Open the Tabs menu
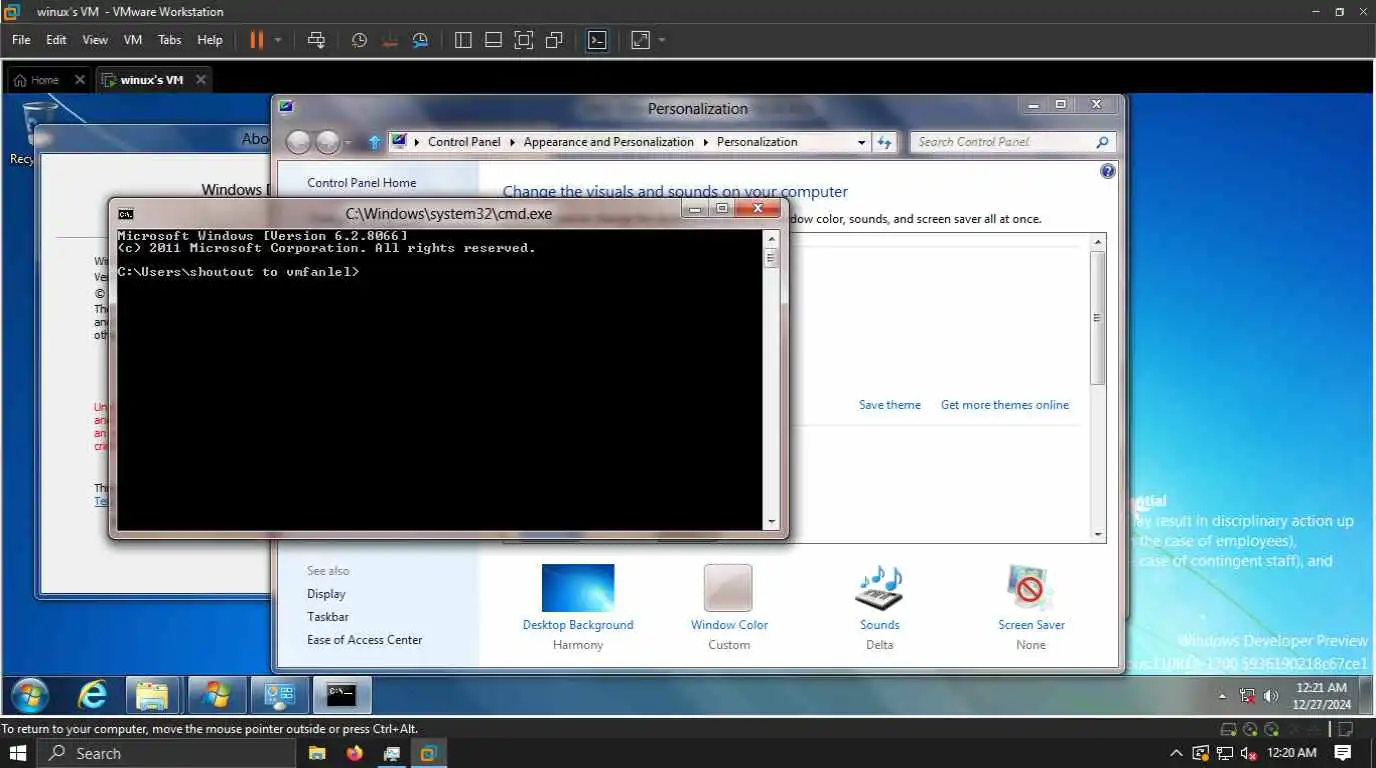Image resolution: width=1376 pixels, height=768 pixels. coord(170,40)
